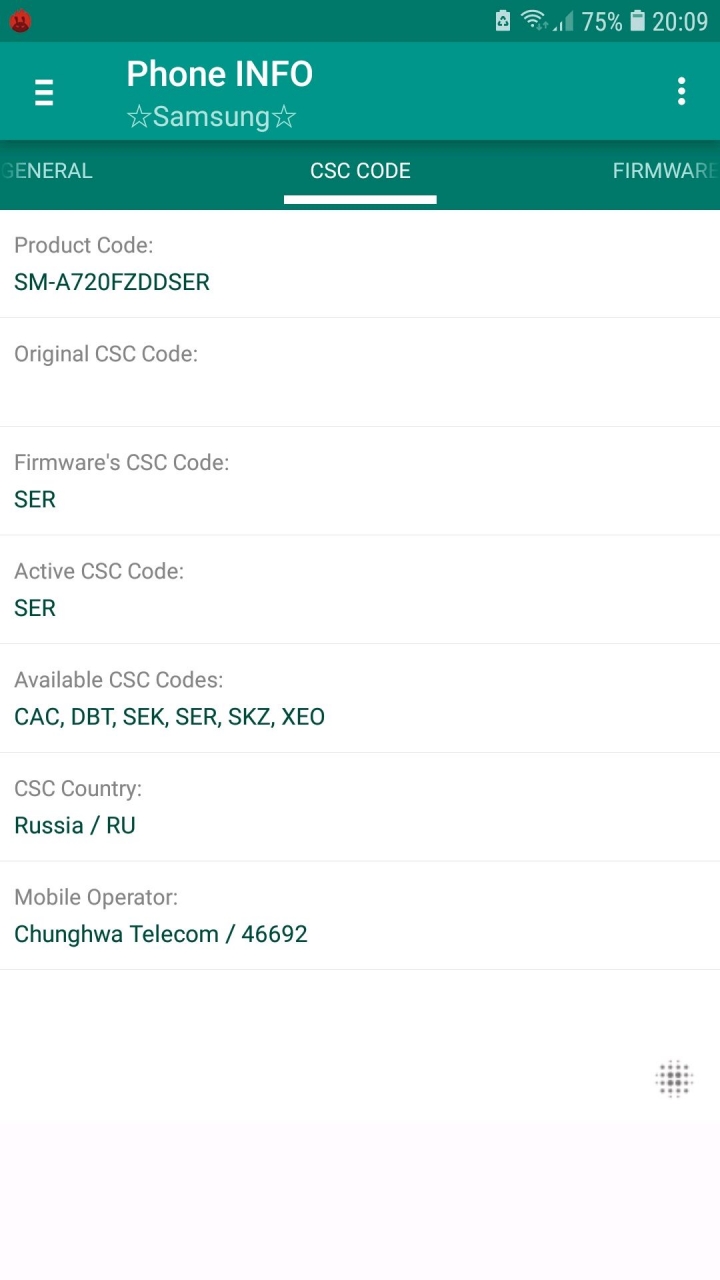Tap the empty Original CSC Code row

coord(360,373)
